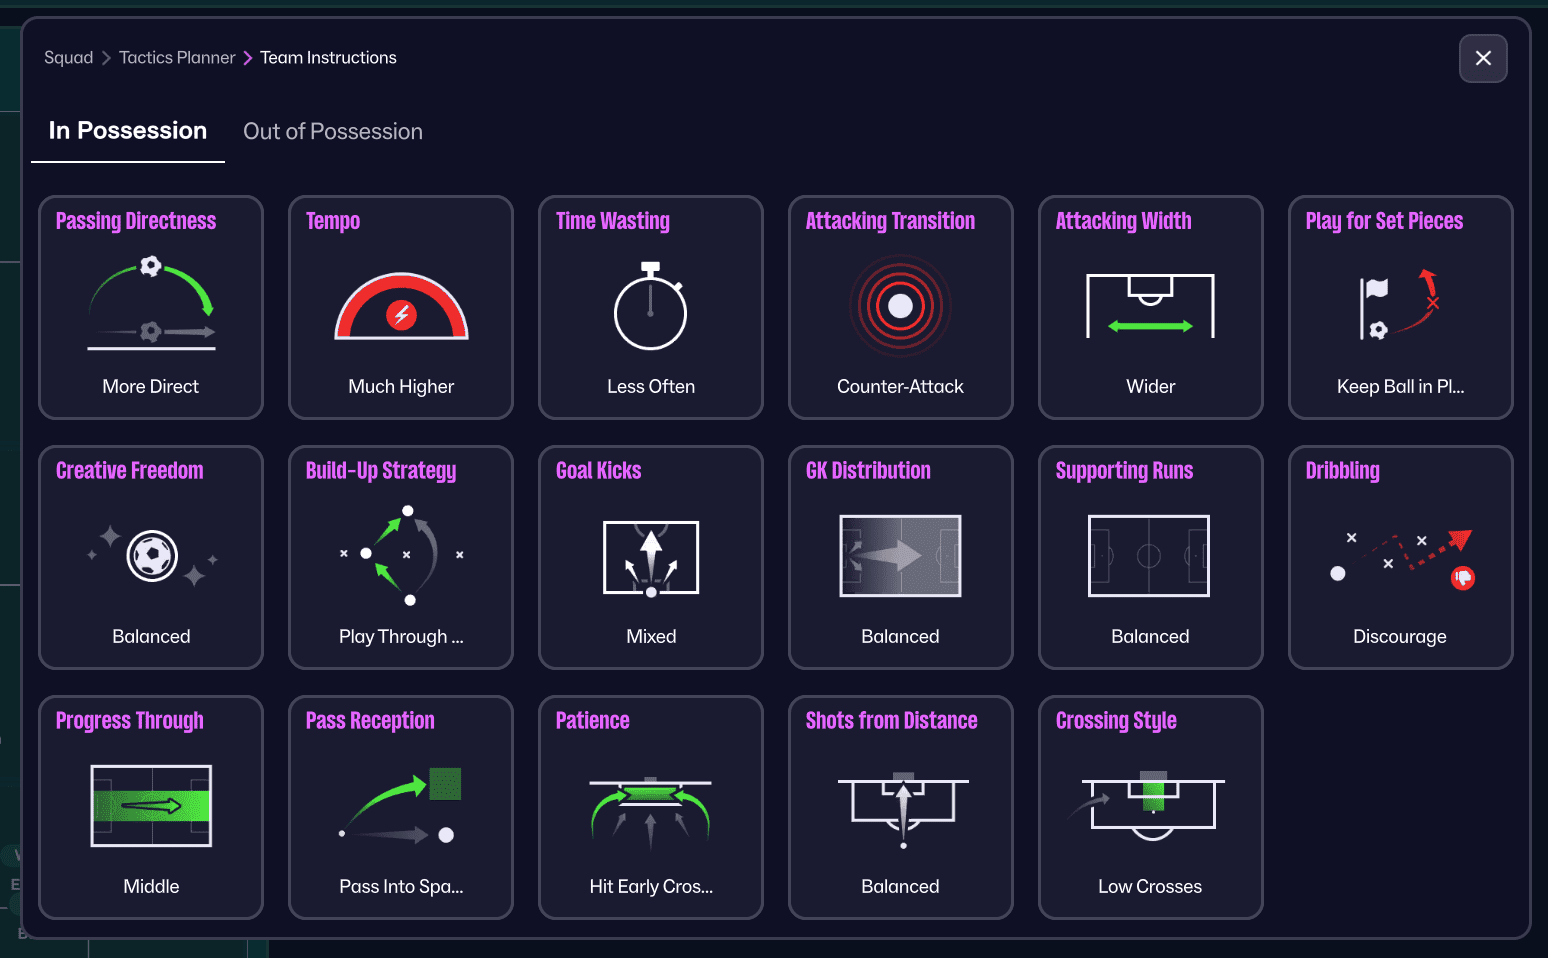Select the Play for Set Pieces flag icon
Screen dimensions: 1548x958
click(1399, 304)
